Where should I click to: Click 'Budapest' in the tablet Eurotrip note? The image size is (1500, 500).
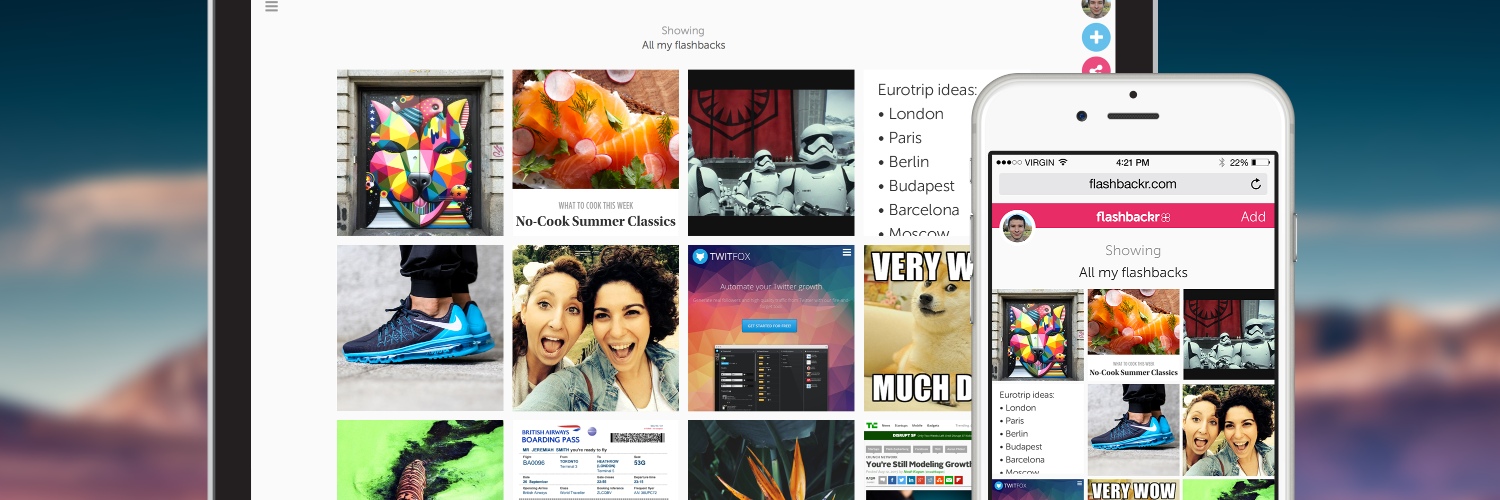[x=922, y=186]
